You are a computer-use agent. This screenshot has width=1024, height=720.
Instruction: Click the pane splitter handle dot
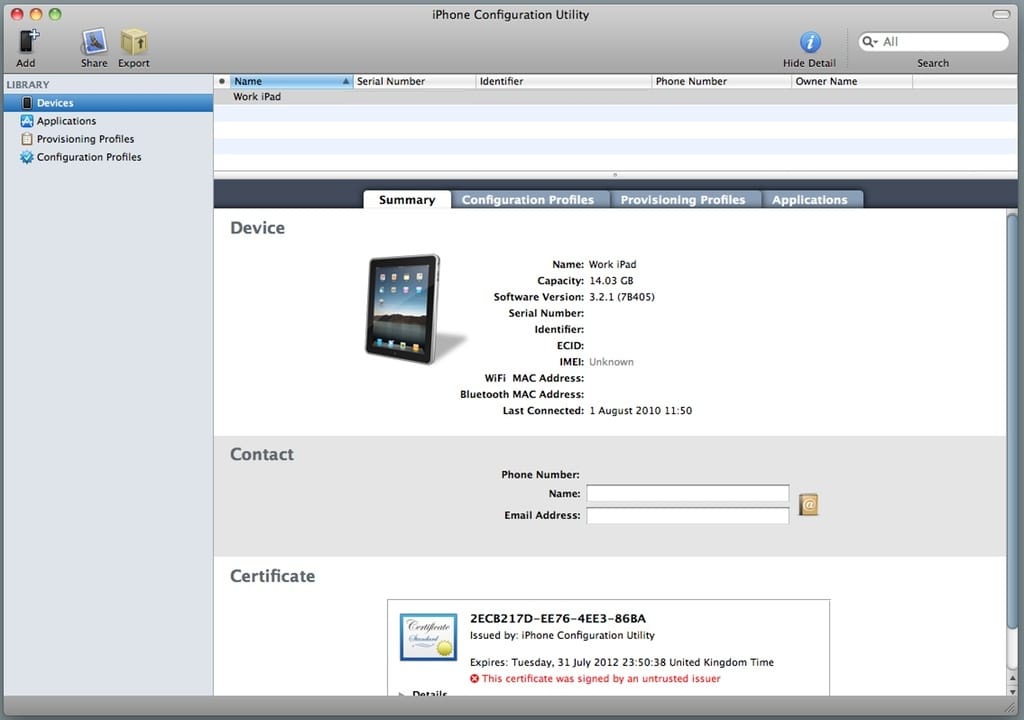pyautogui.click(x=615, y=175)
